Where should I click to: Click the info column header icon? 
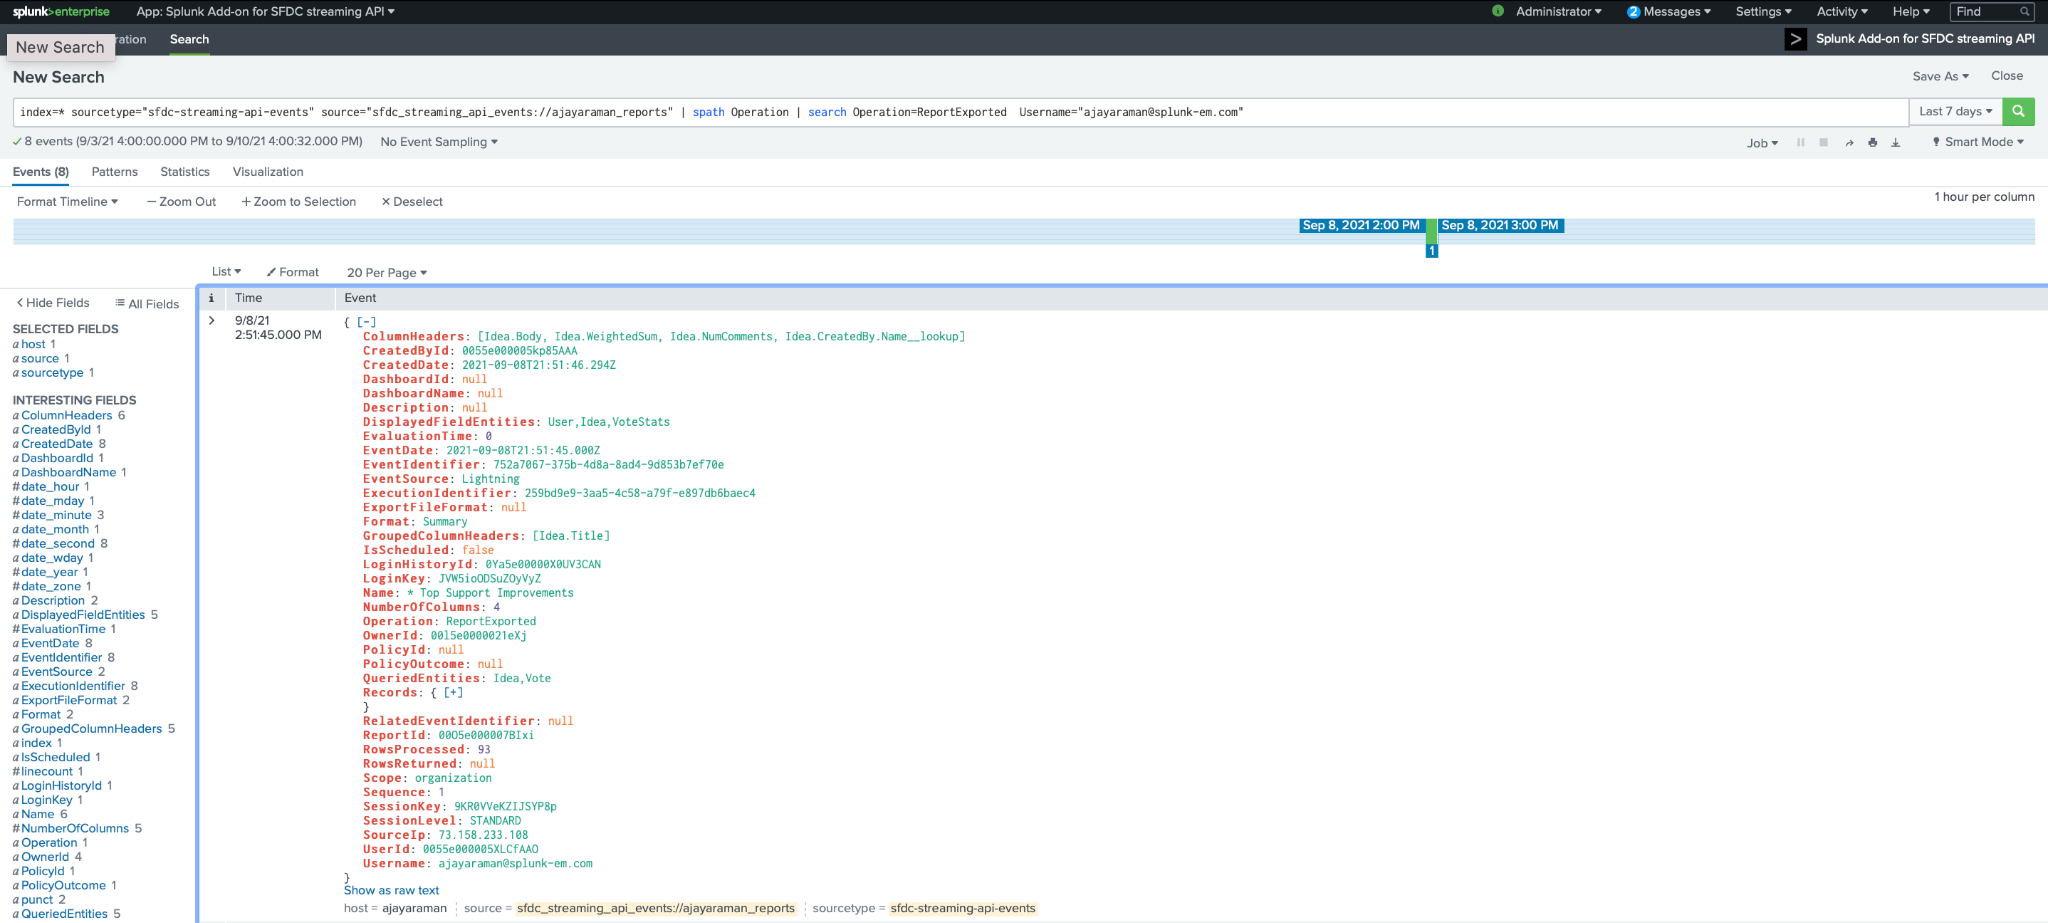[x=211, y=298]
